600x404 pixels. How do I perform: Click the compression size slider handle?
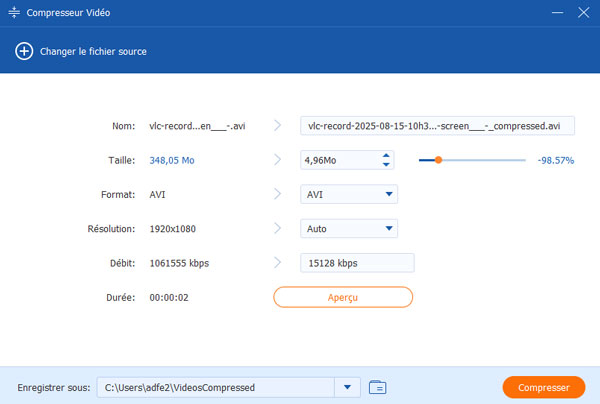pos(439,160)
